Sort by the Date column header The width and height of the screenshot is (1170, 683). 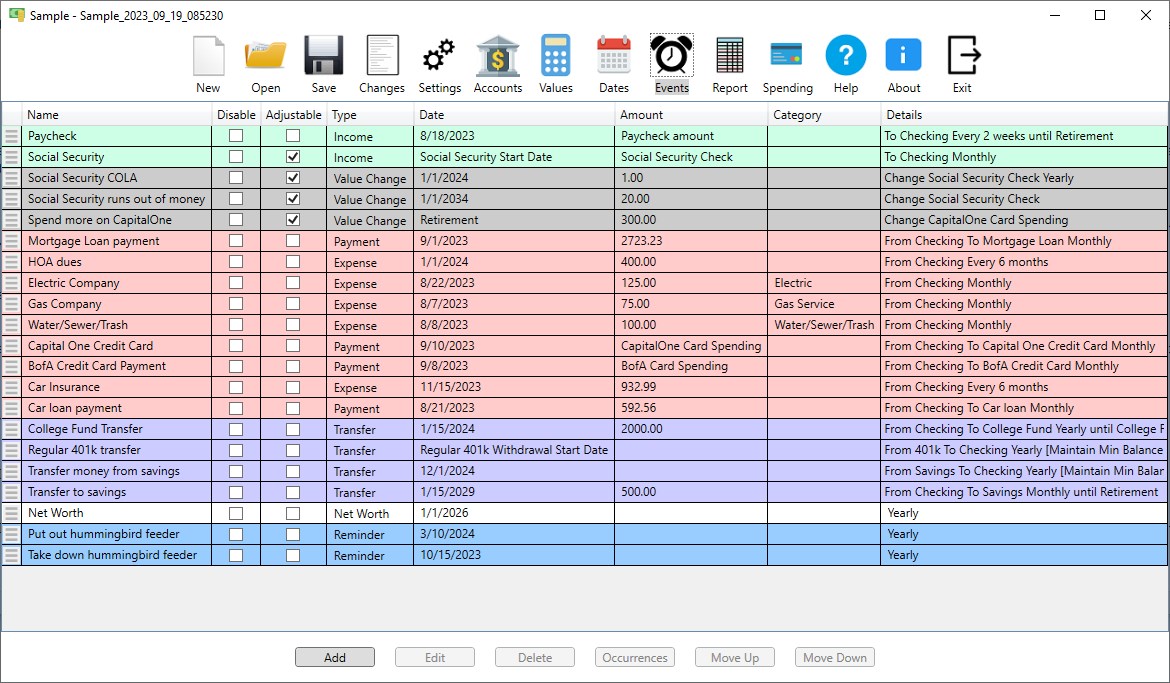(x=514, y=115)
